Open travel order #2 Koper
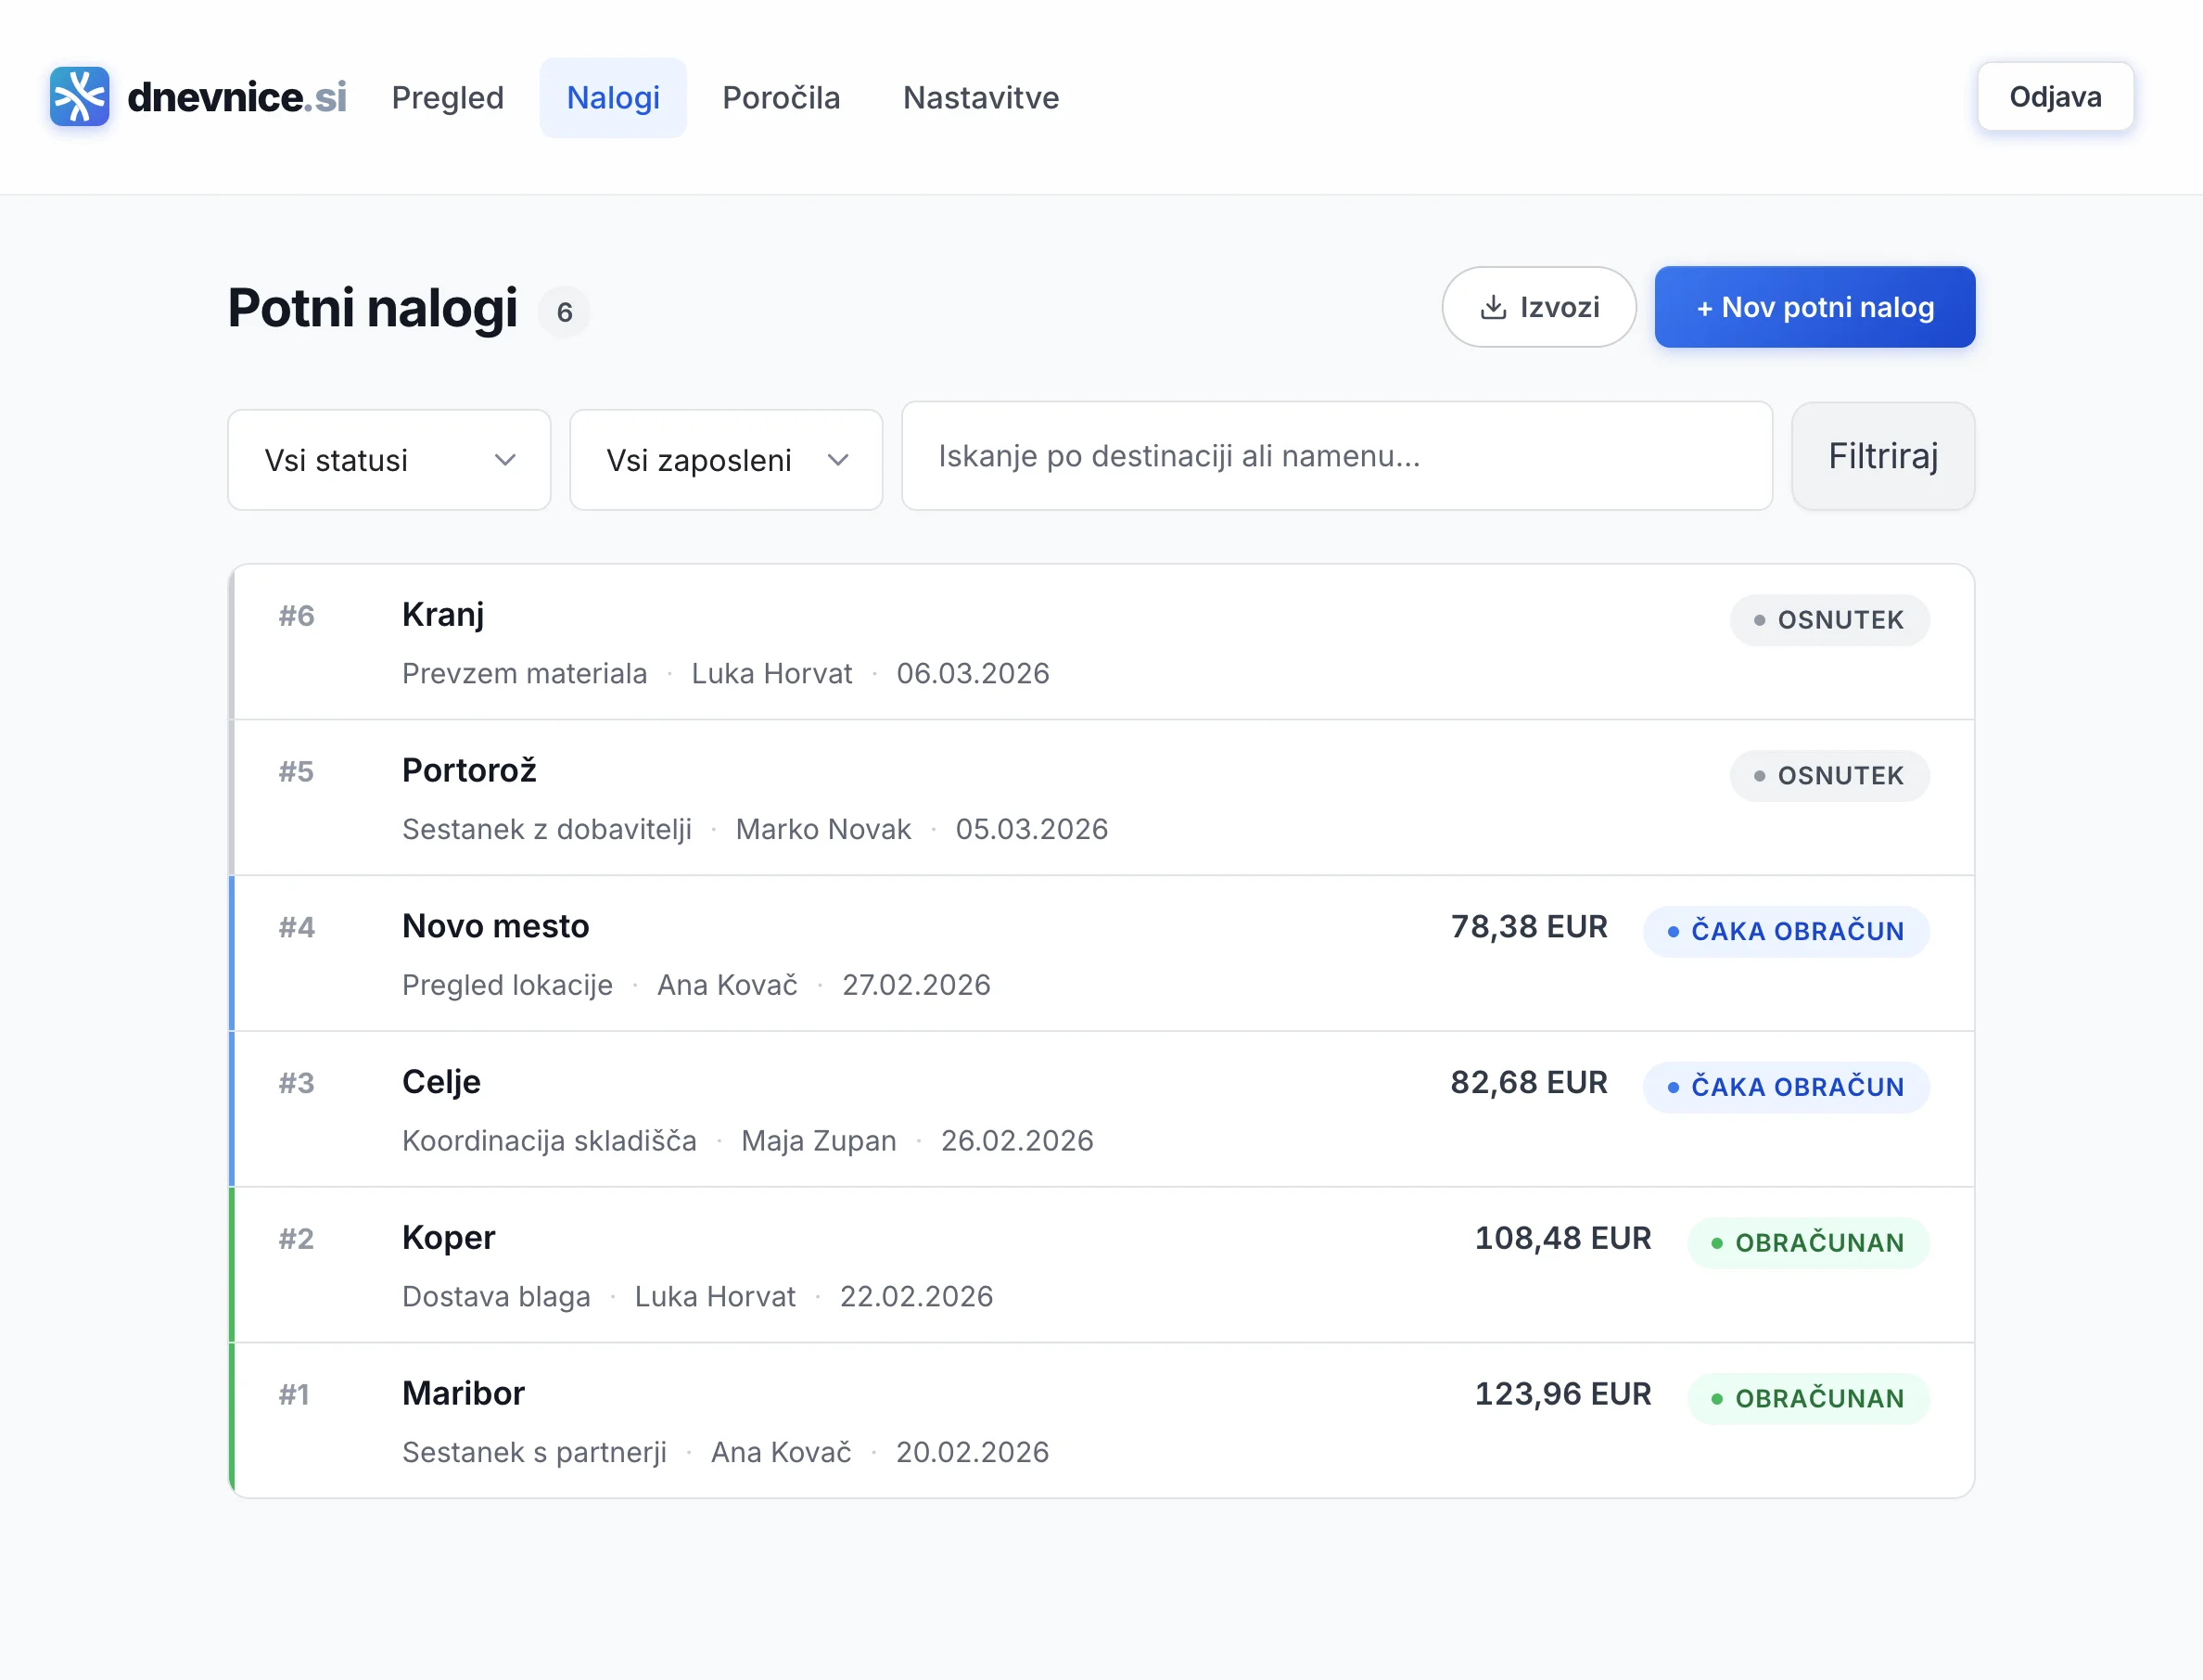The image size is (2203, 1680). click(x=448, y=1238)
